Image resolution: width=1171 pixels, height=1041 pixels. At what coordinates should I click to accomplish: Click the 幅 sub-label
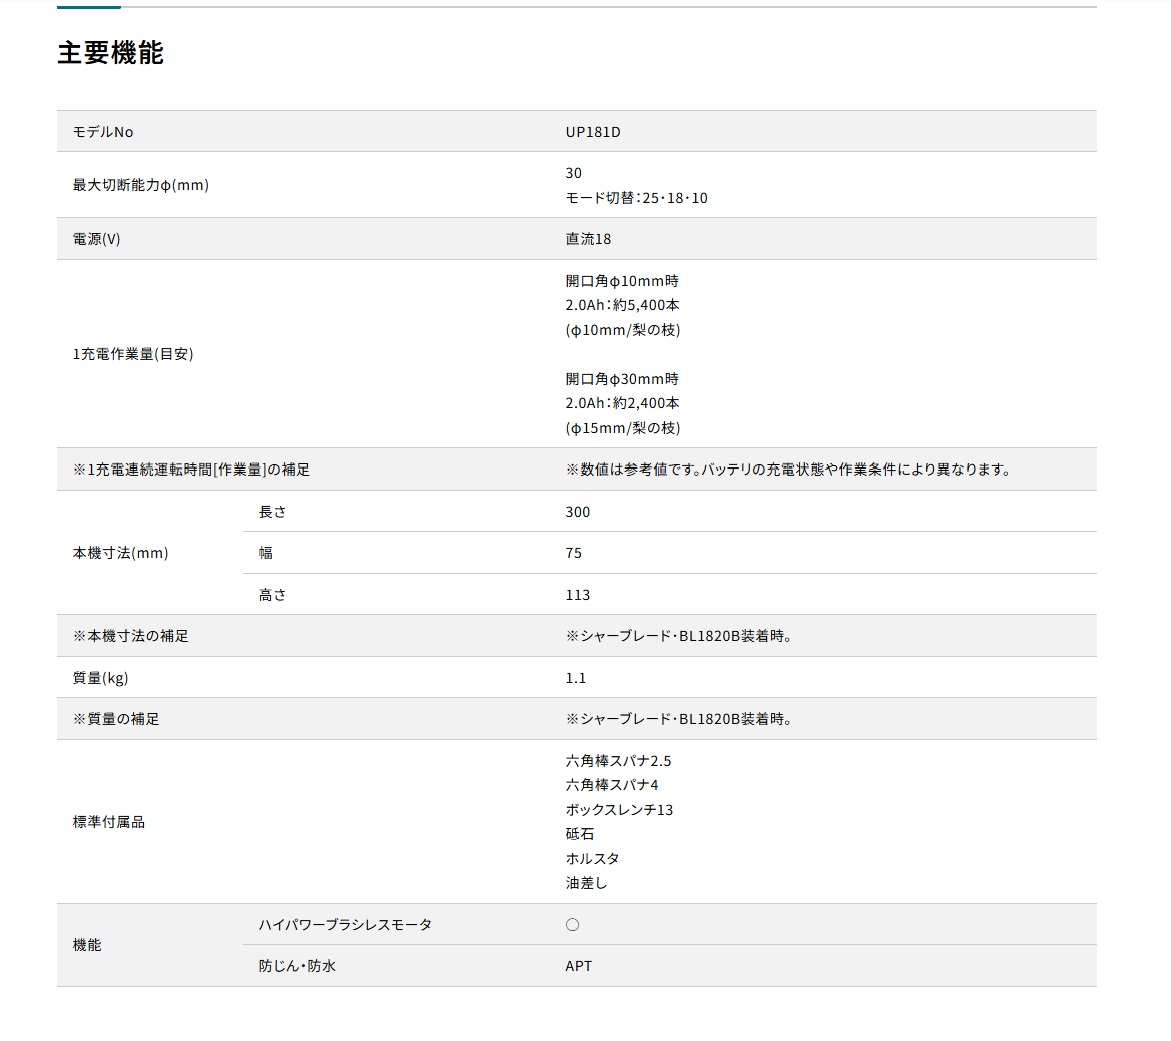click(266, 553)
